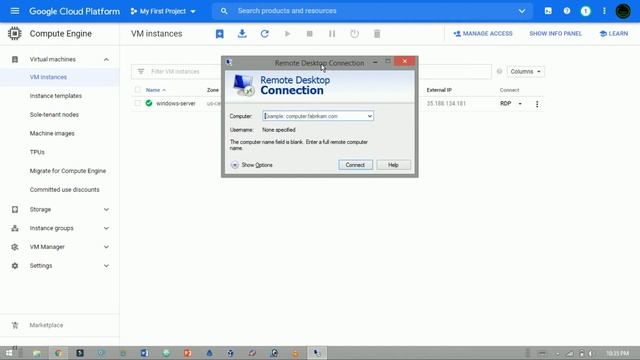The height and width of the screenshot is (360, 640).
Task: Click the create instance toolbar icon
Action: [x=220, y=34]
